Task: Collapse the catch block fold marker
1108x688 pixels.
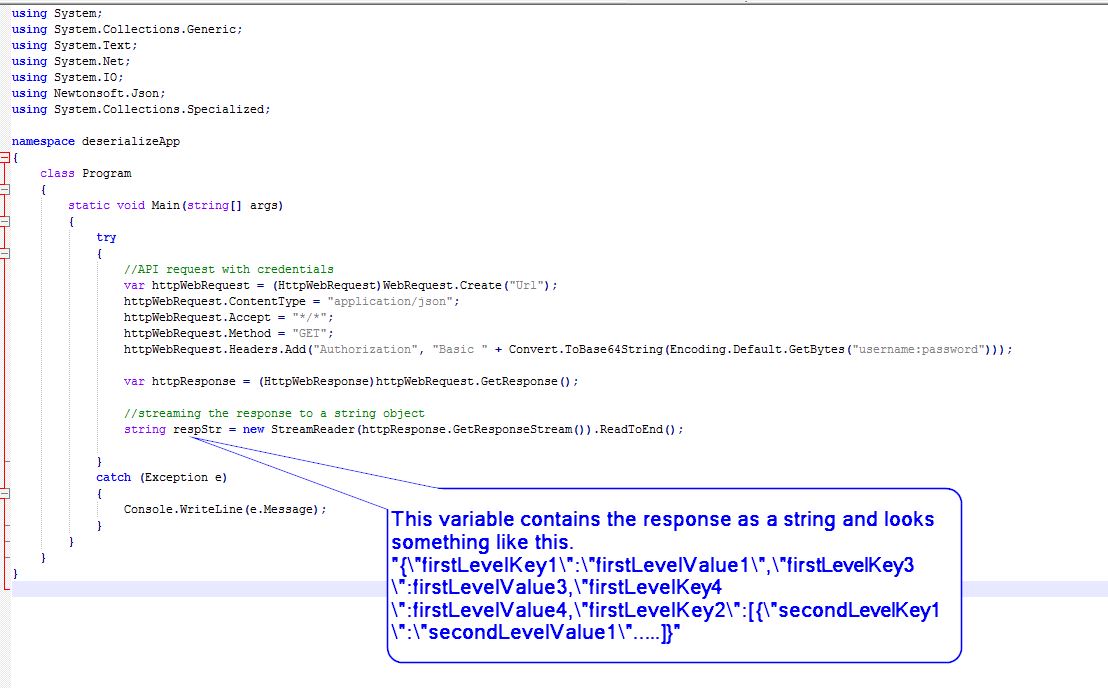Action: coord(5,493)
